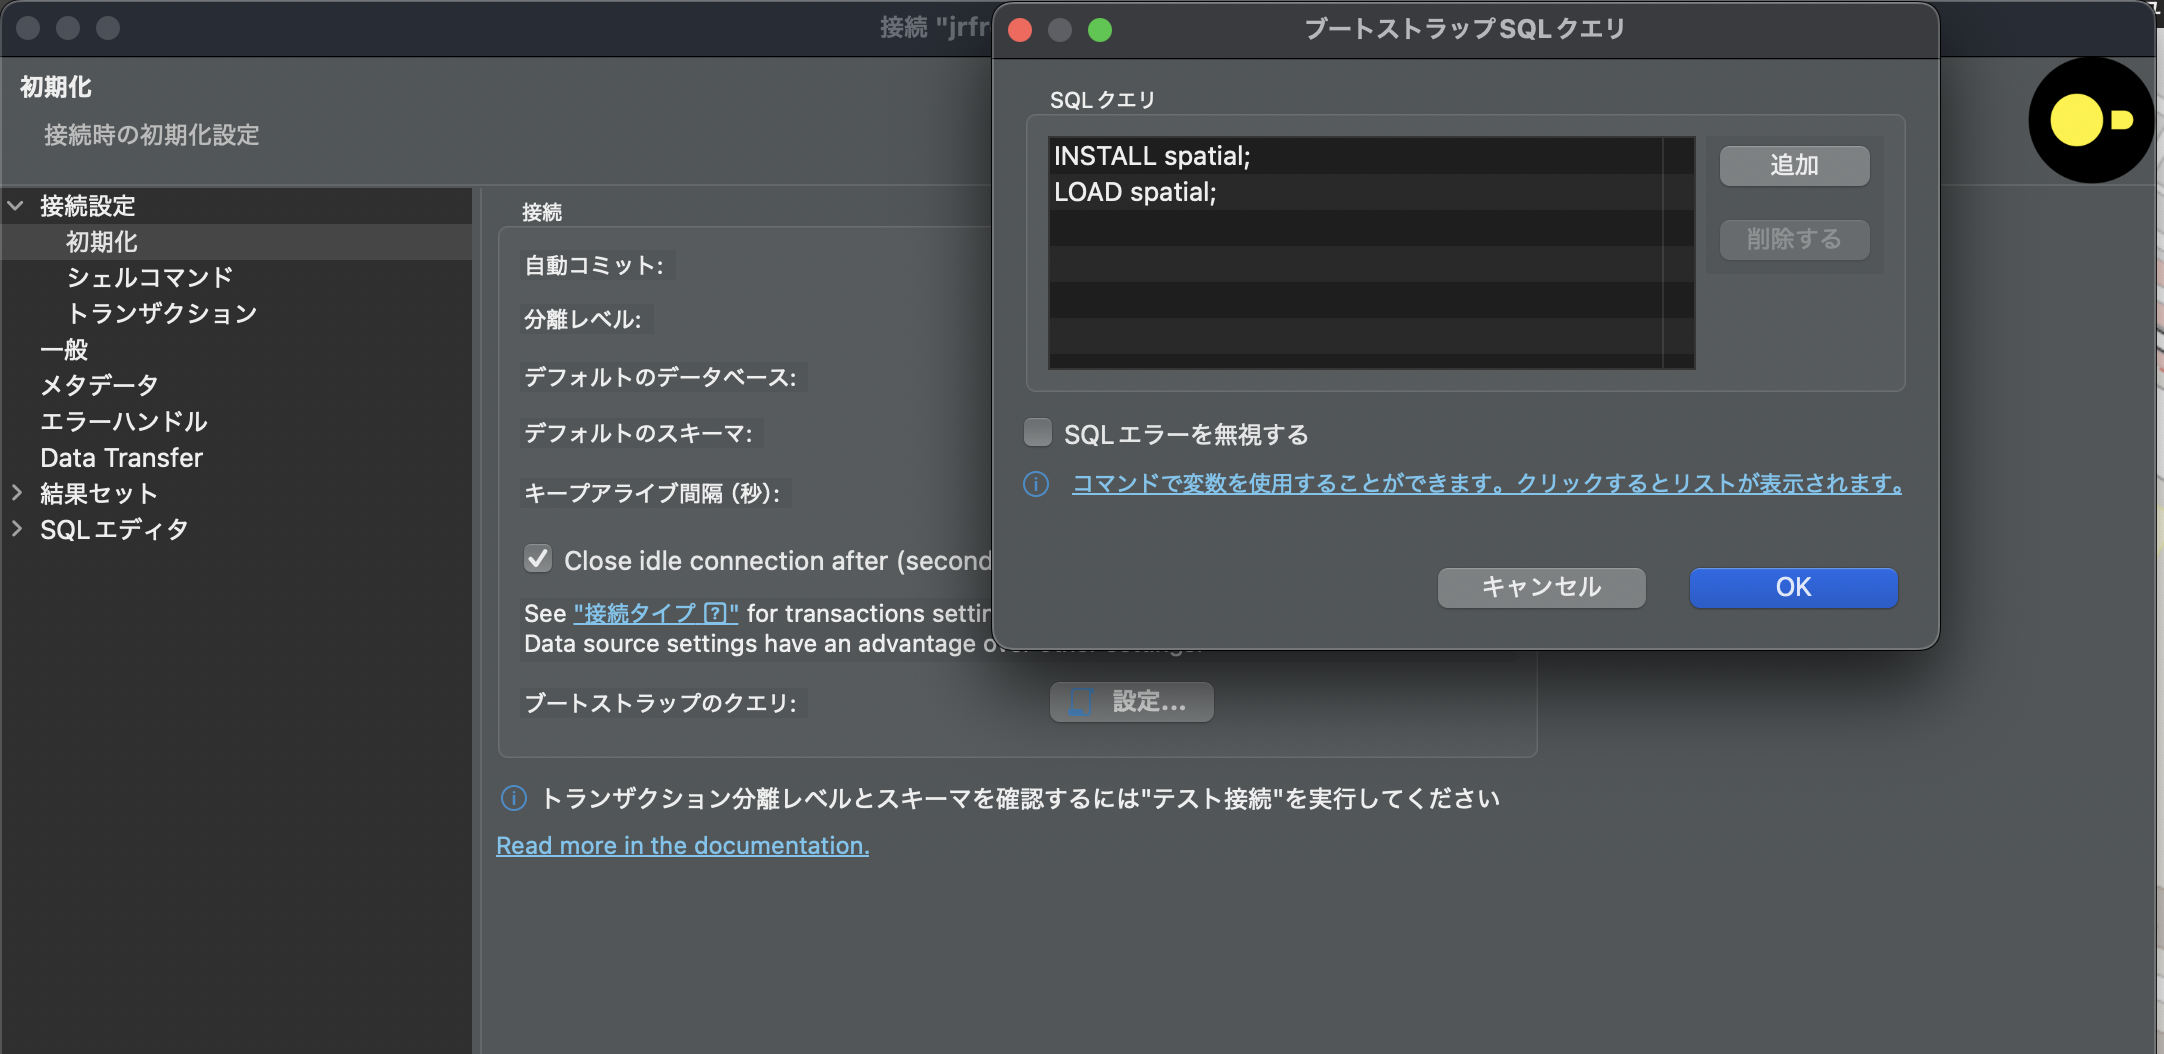Image resolution: width=2164 pixels, height=1054 pixels.
Task: Select the メタデータ sidebar item
Action: tap(99, 385)
